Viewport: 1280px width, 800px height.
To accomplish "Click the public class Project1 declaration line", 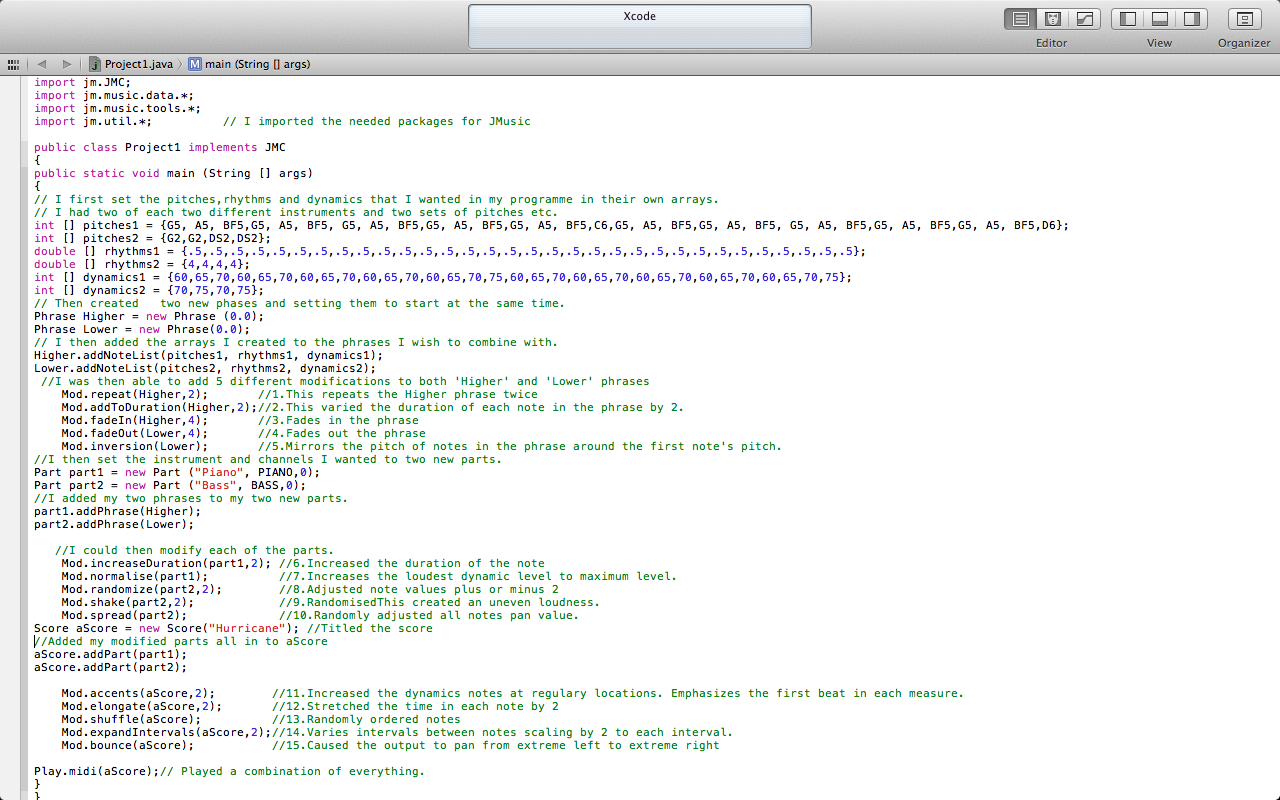I will coord(160,147).
